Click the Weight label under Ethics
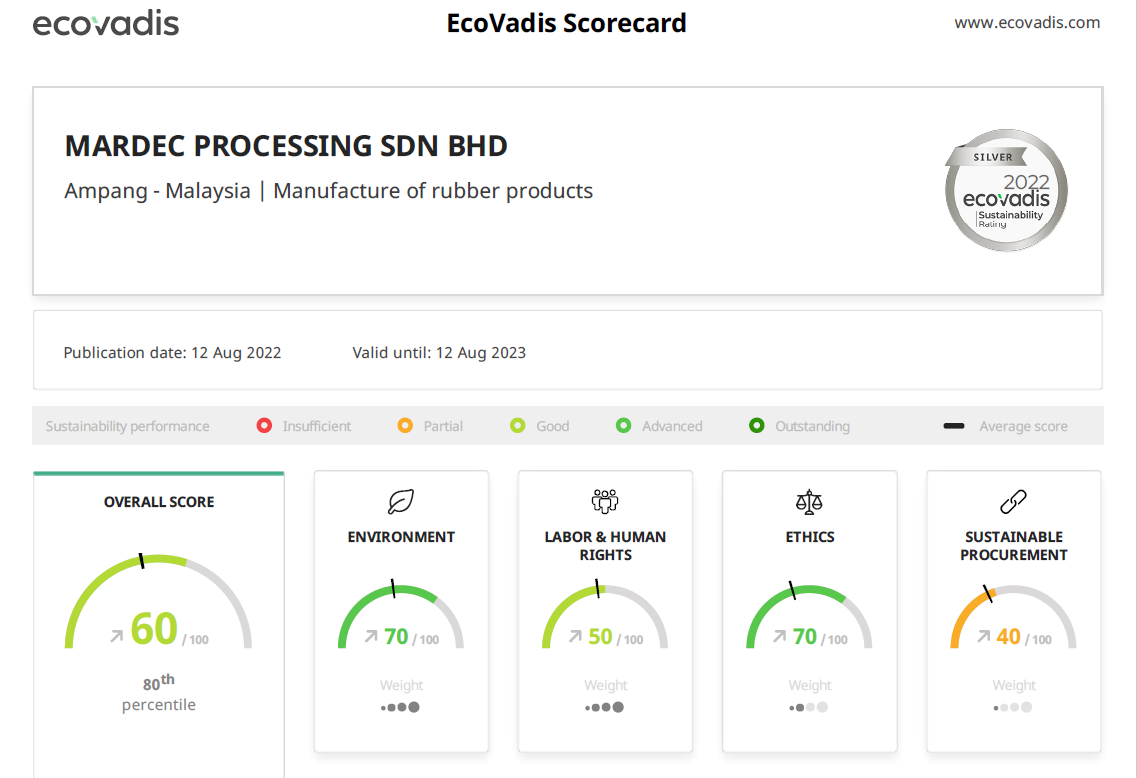Viewport: 1137px width, 778px height. pyautogui.click(x=810, y=685)
